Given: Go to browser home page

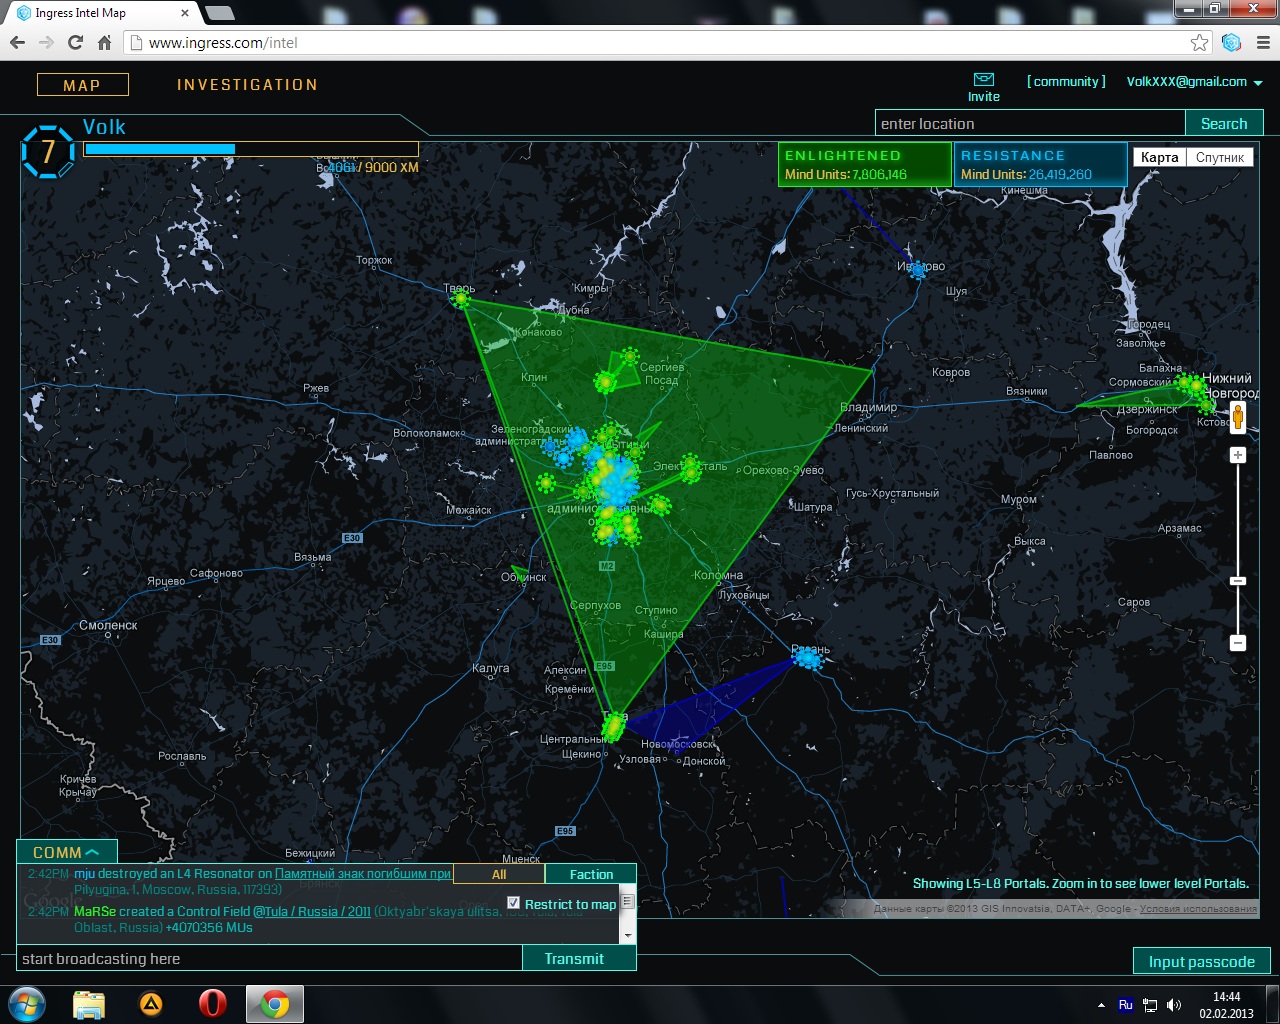Looking at the screenshot, I should pyautogui.click(x=104, y=42).
